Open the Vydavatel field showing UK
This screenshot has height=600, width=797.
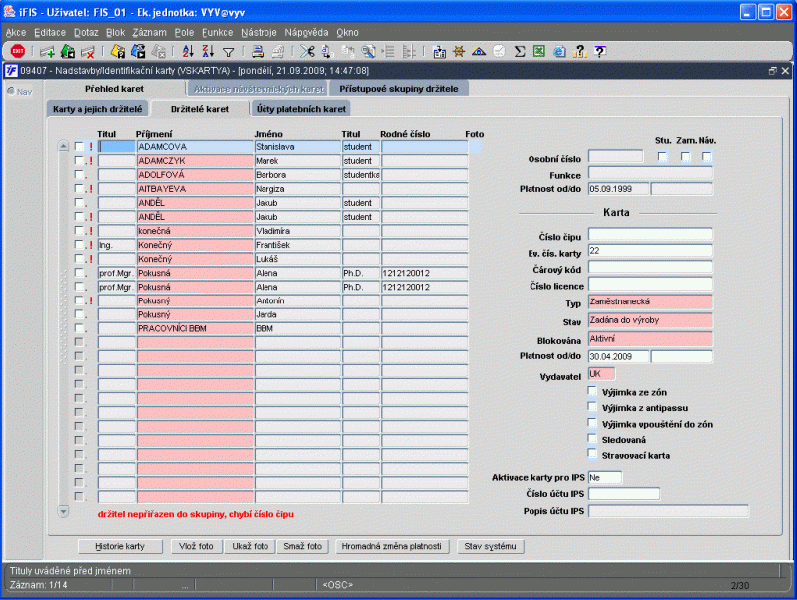(x=601, y=374)
